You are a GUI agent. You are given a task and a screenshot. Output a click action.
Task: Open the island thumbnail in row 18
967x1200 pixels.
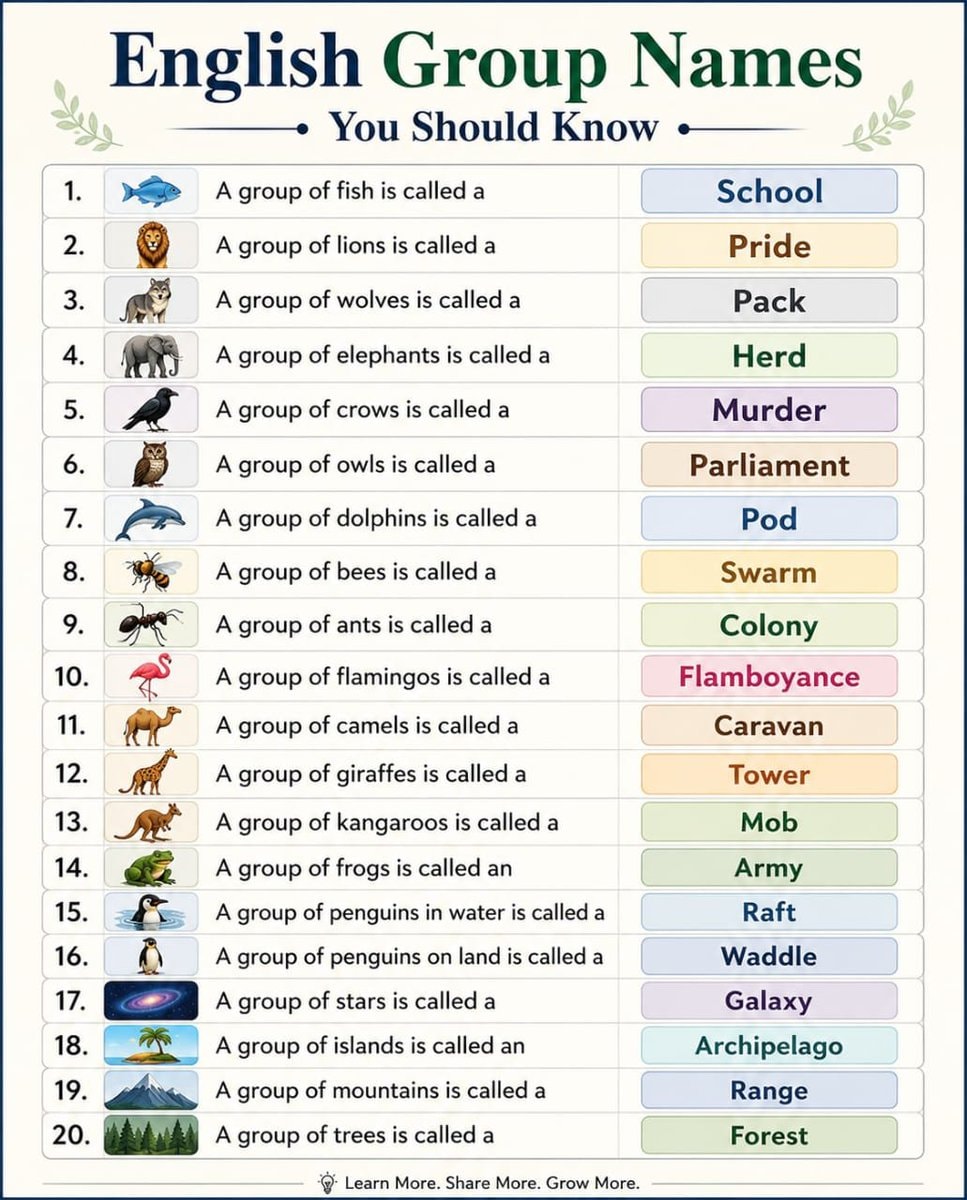pyautogui.click(x=151, y=1045)
